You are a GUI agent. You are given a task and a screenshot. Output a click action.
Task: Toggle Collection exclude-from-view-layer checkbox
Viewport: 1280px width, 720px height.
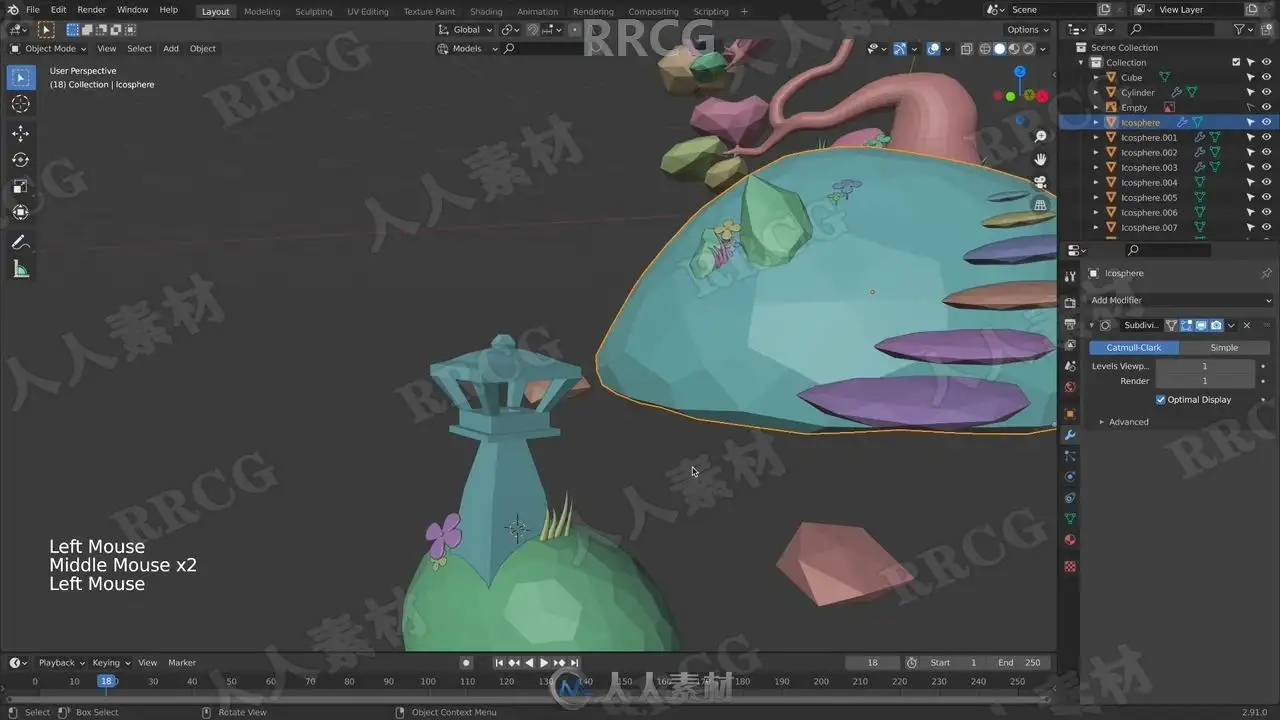pos(1236,62)
